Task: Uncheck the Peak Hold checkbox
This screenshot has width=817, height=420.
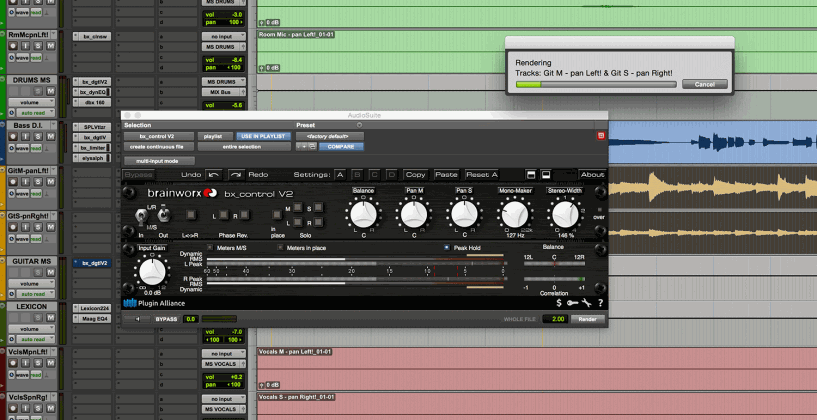Action: coord(447,248)
